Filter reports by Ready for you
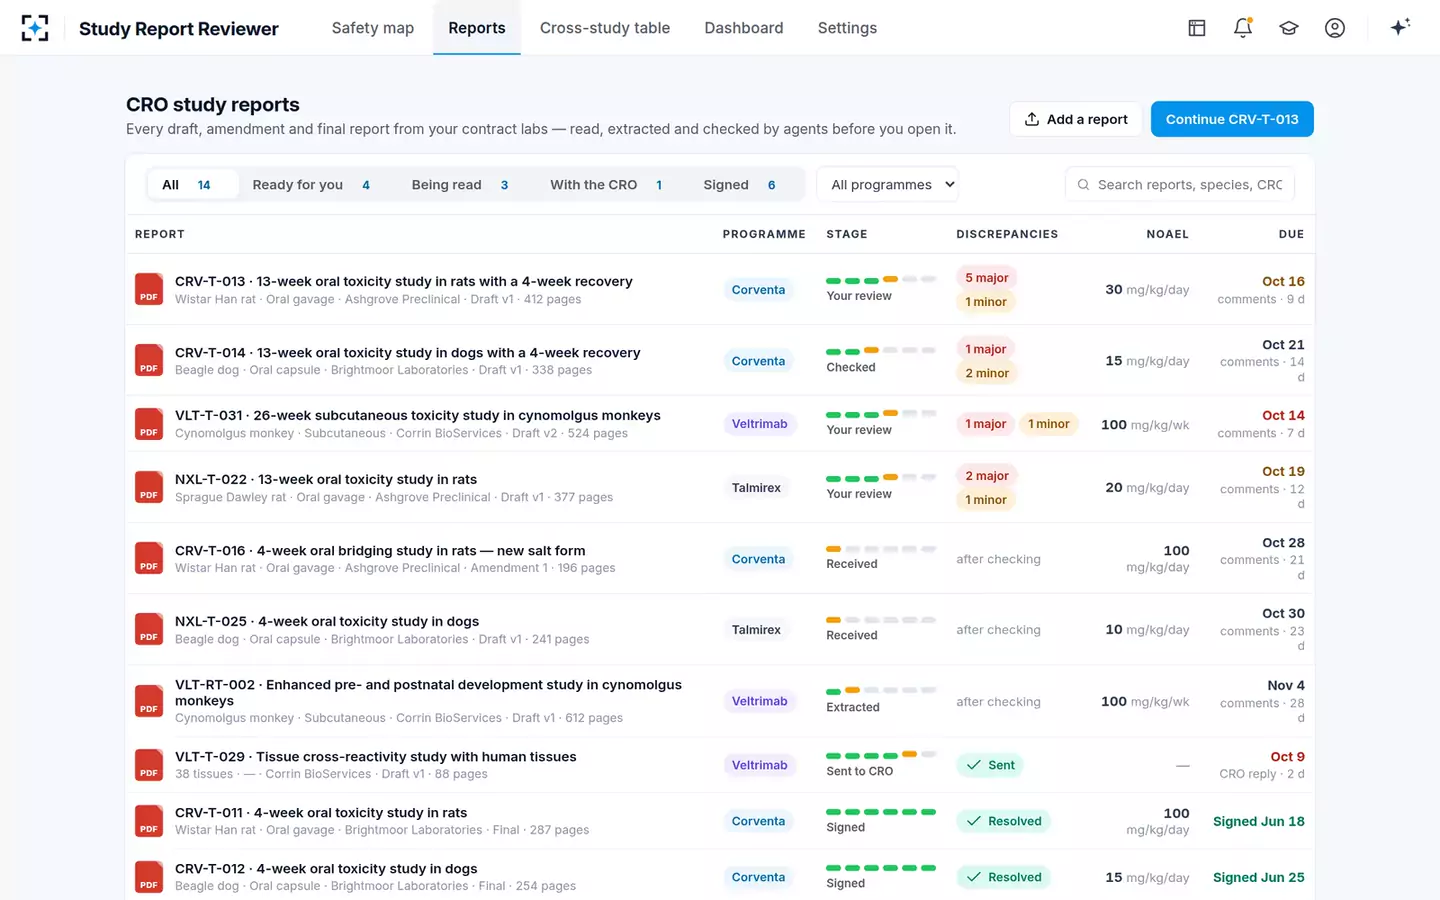 [311, 185]
